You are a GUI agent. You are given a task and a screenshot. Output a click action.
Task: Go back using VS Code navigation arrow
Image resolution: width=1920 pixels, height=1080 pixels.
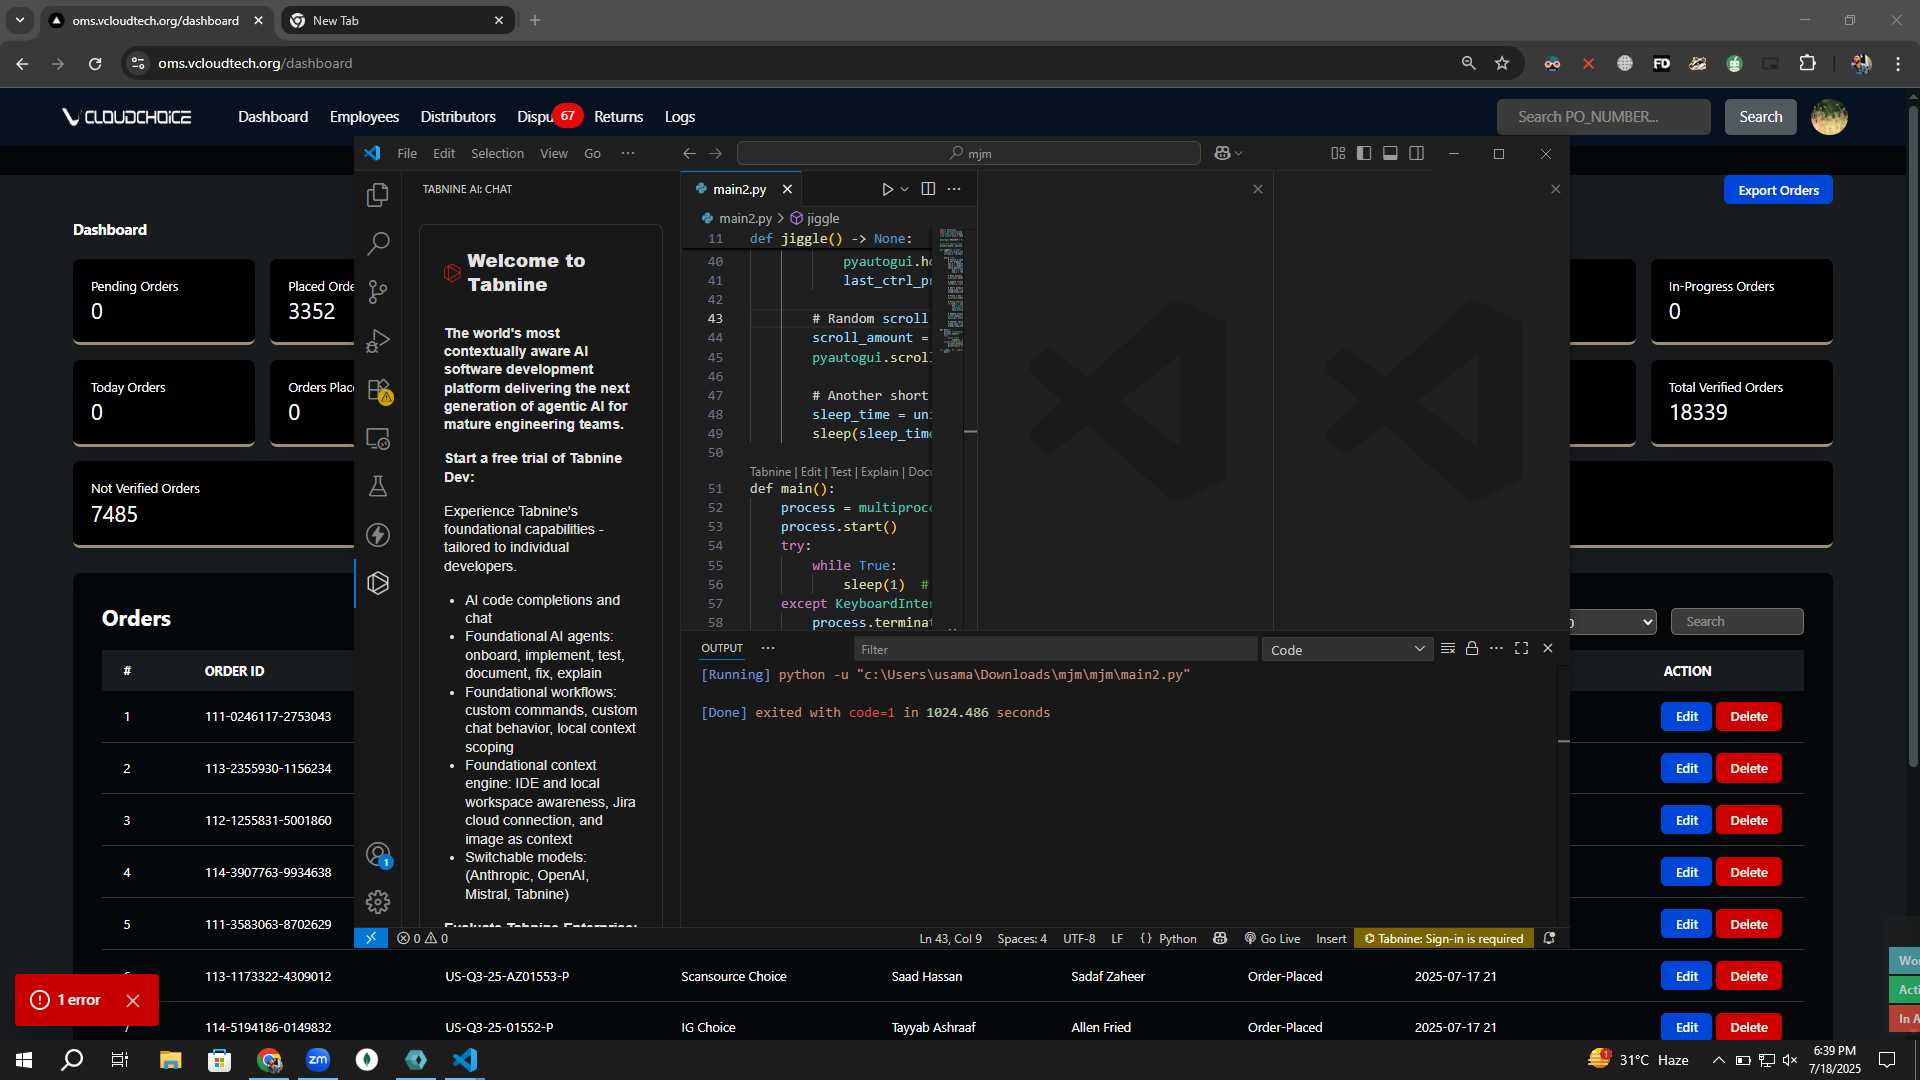pos(689,153)
